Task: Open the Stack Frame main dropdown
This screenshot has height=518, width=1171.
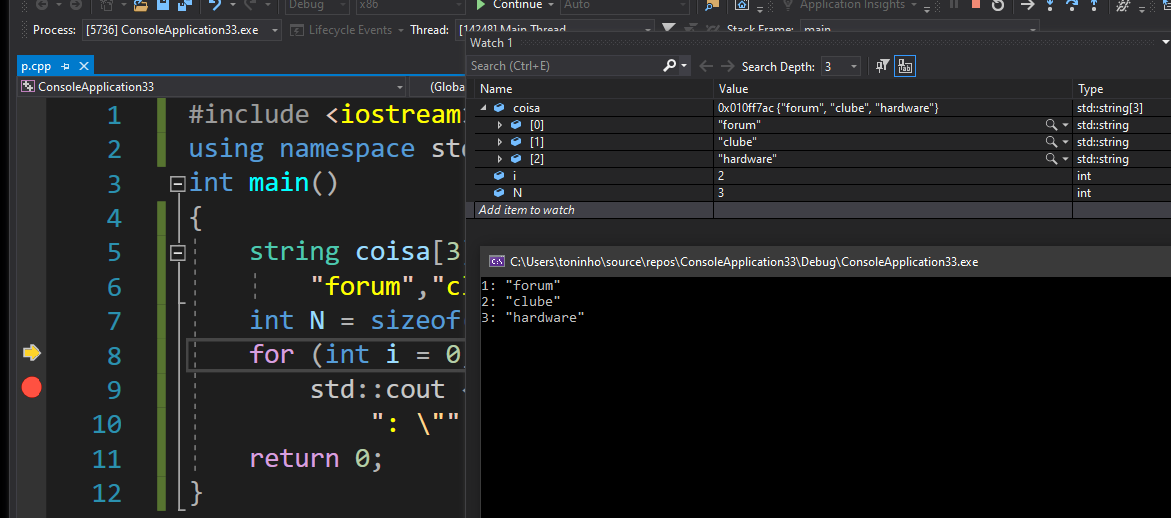Action: point(1032,31)
